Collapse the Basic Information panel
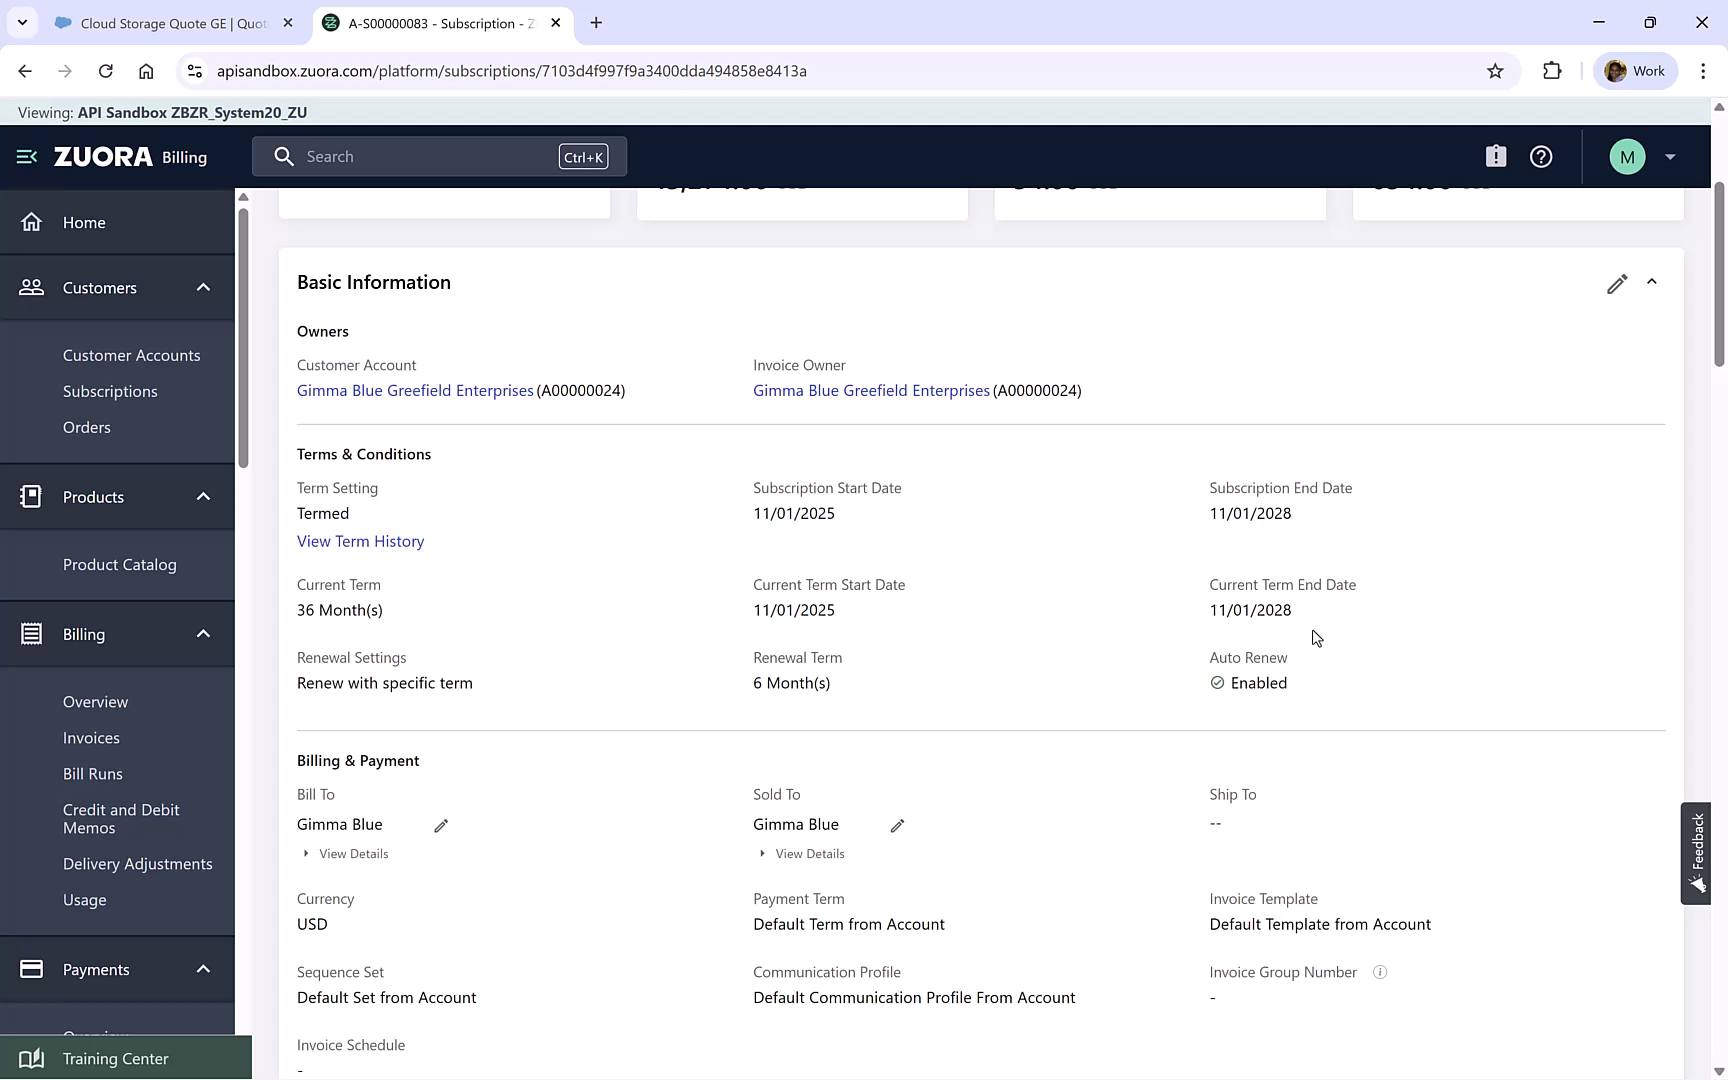 coord(1652,283)
